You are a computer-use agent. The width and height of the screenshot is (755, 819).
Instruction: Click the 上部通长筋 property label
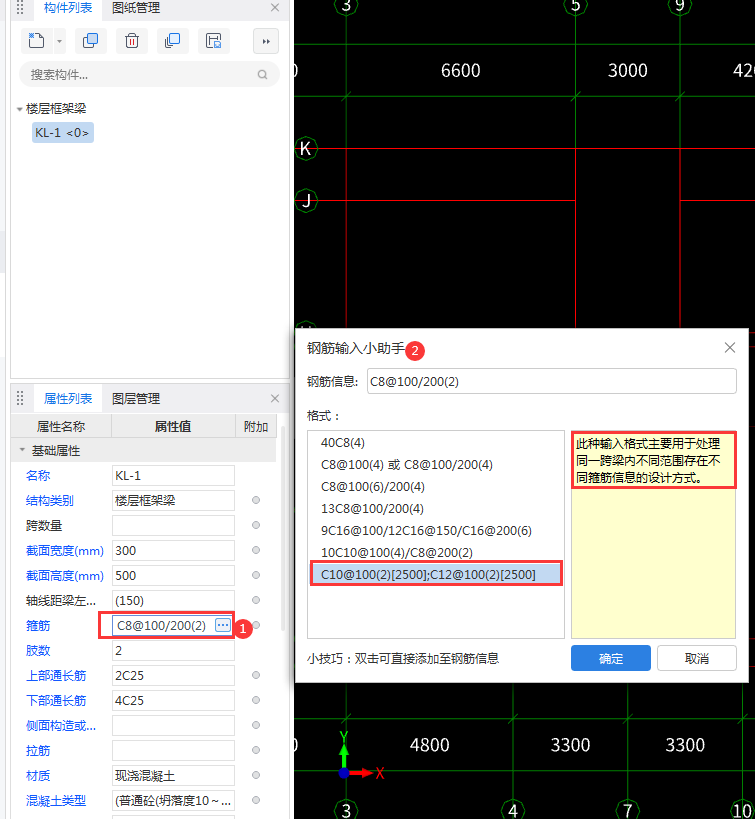(x=56, y=676)
